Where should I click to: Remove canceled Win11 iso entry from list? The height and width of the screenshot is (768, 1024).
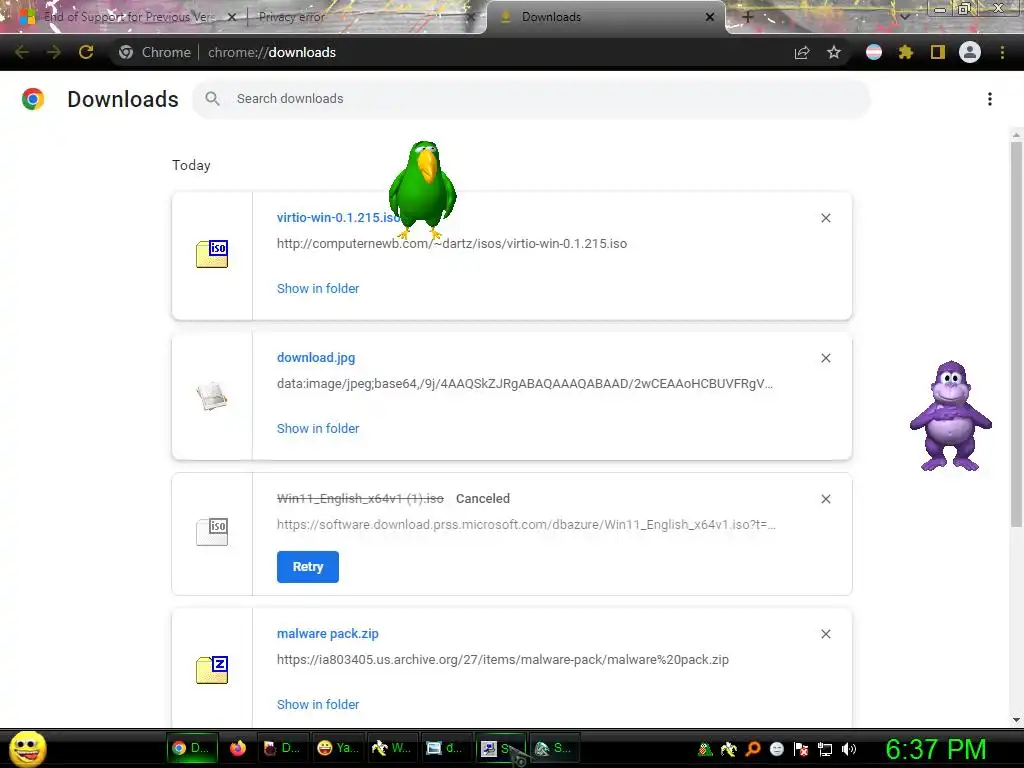click(x=826, y=499)
